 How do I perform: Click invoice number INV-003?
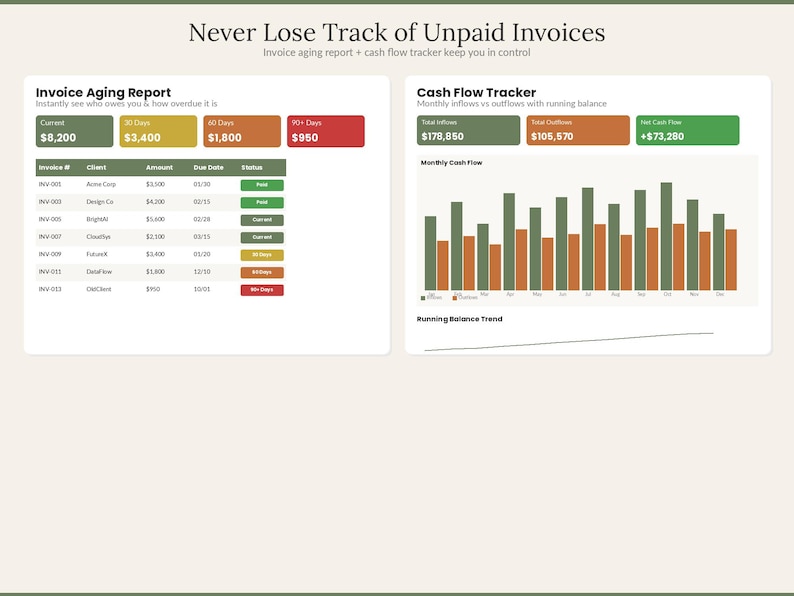pos(50,202)
